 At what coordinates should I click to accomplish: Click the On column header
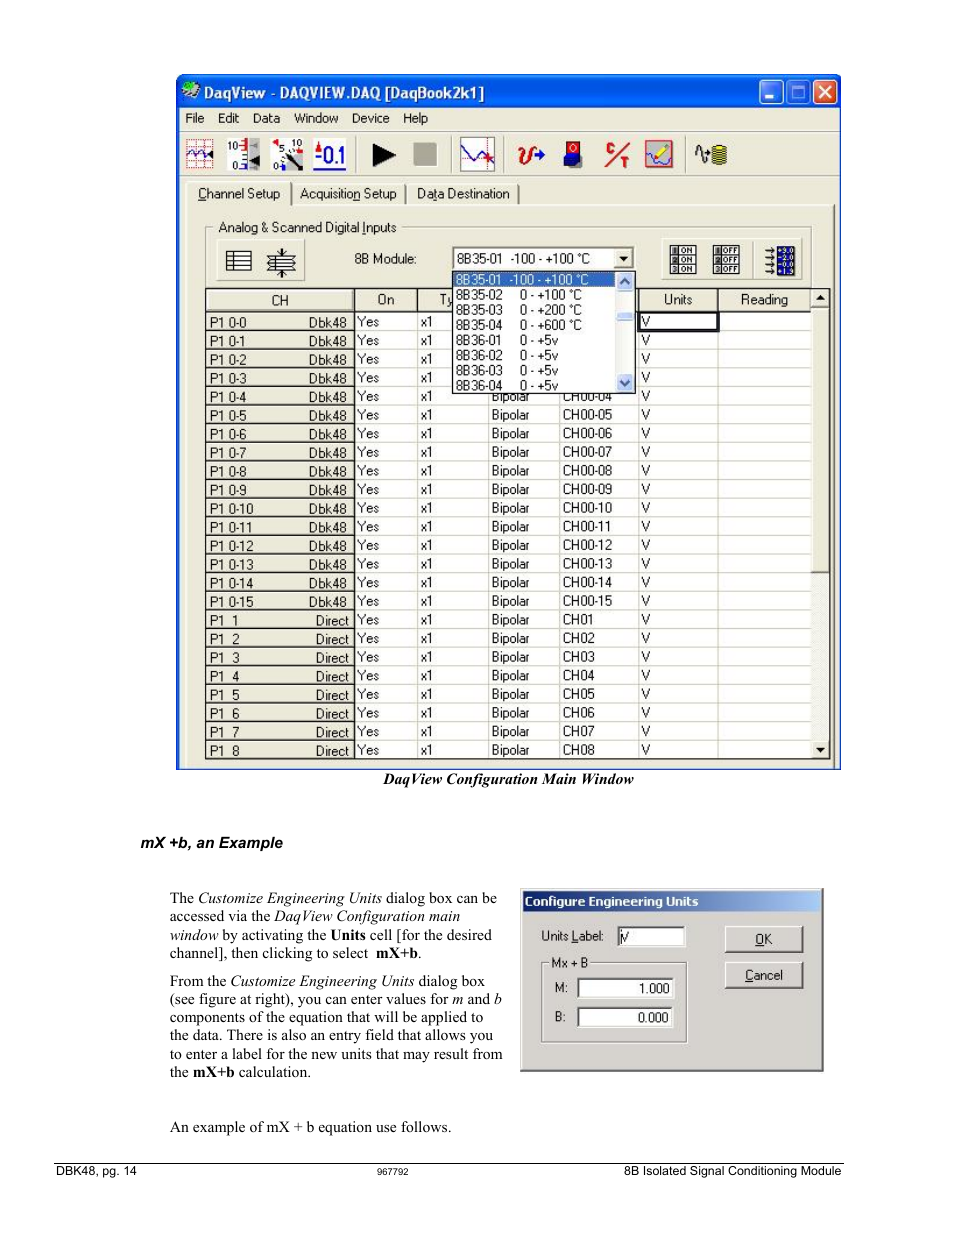(x=386, y=300)
